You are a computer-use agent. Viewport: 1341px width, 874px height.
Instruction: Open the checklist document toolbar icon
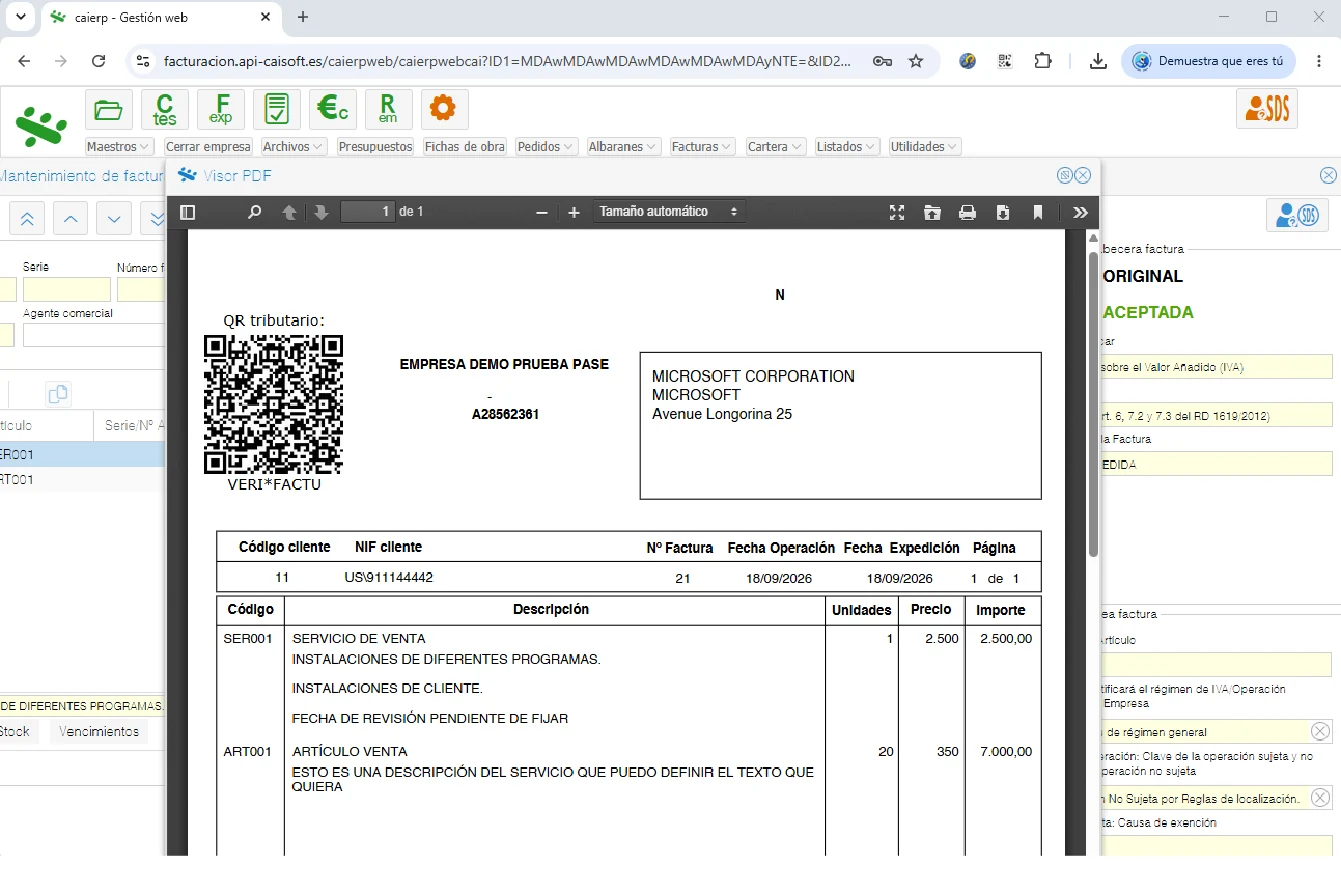coord(277,110)
